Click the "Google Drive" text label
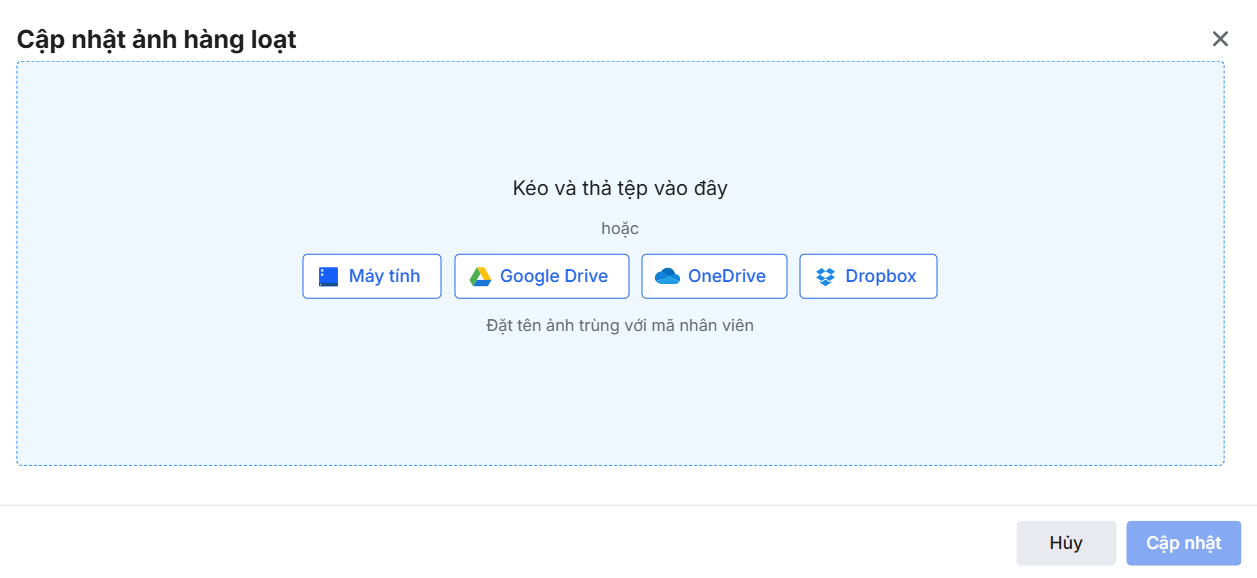 pyautogui.click(x=554, y=276)
